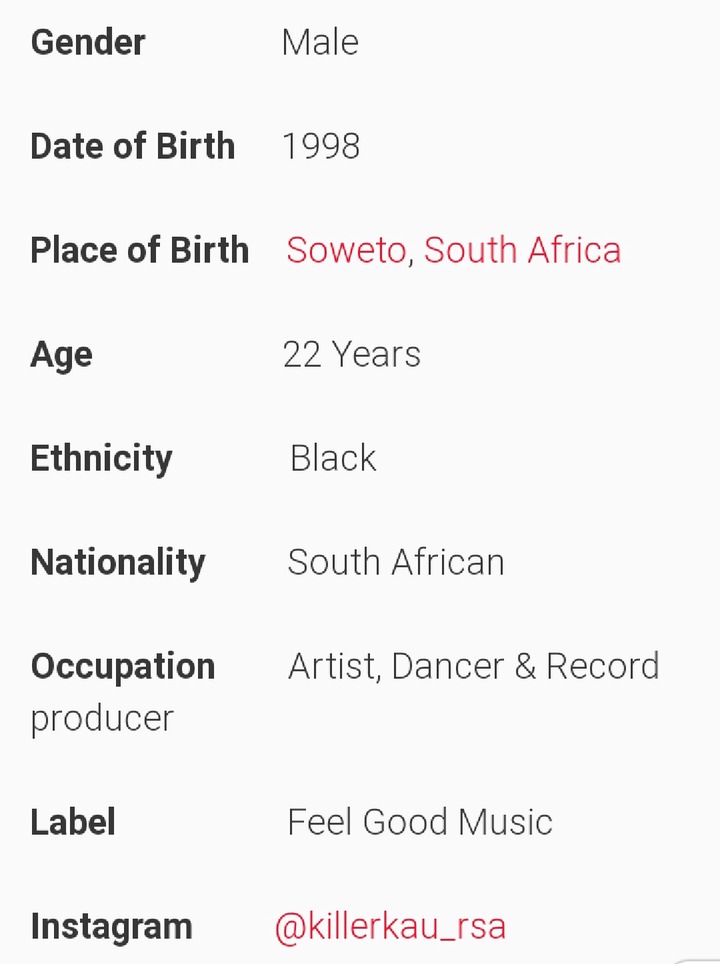Select the Male gender value

[320, 42]
